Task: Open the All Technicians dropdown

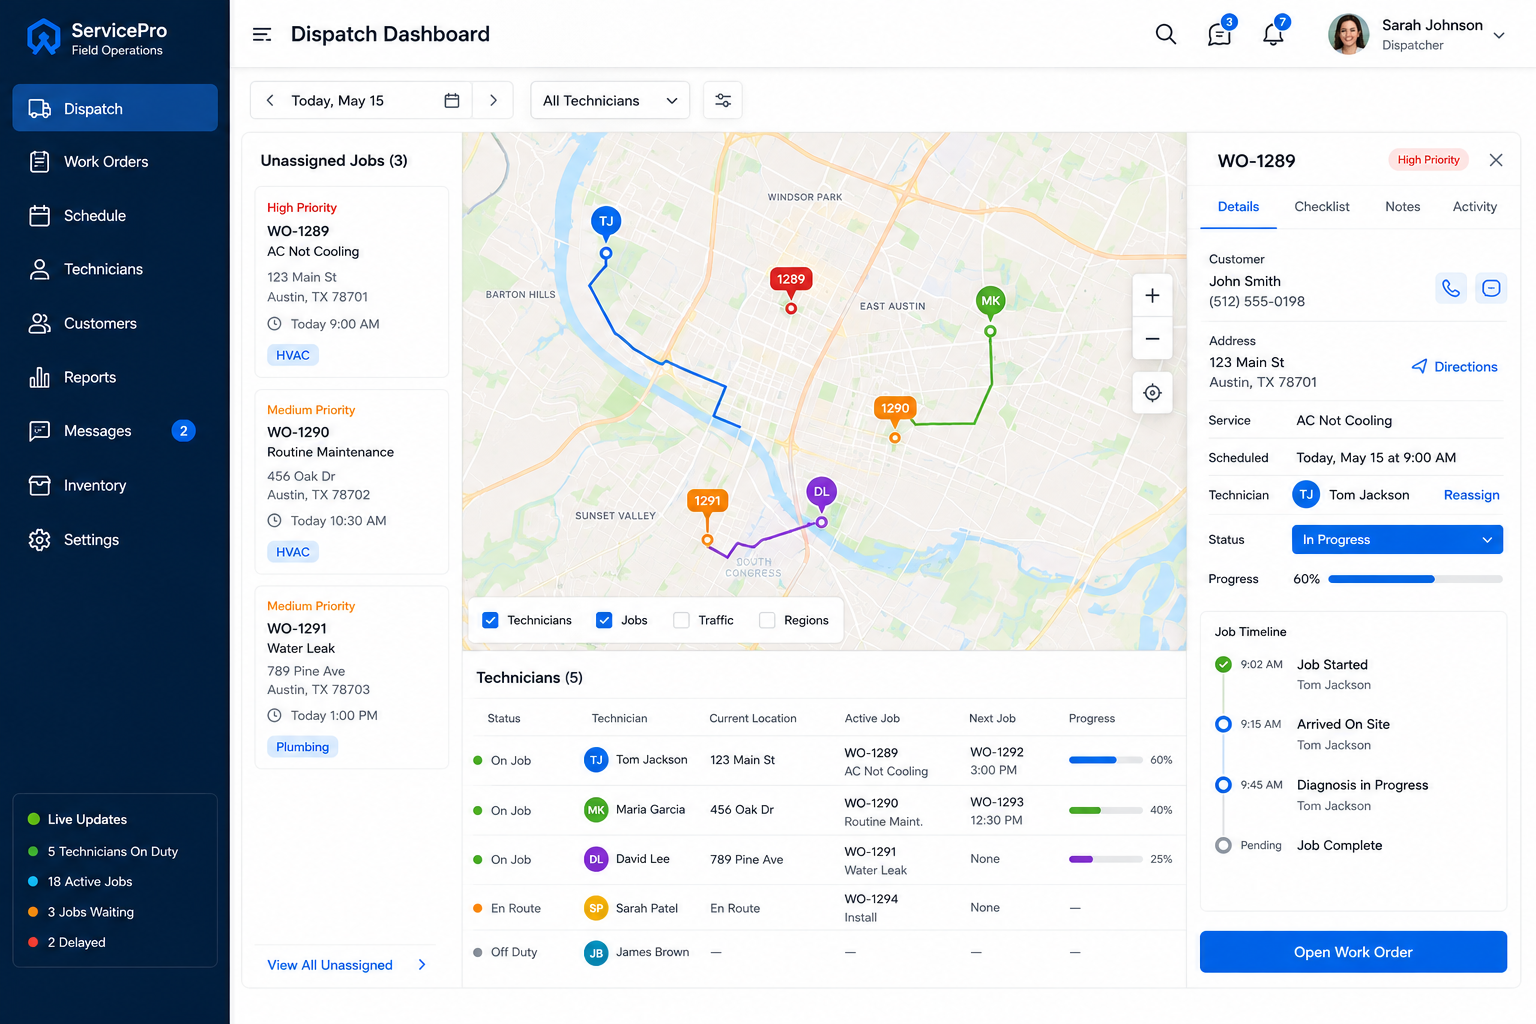Action: coord(610,100)
